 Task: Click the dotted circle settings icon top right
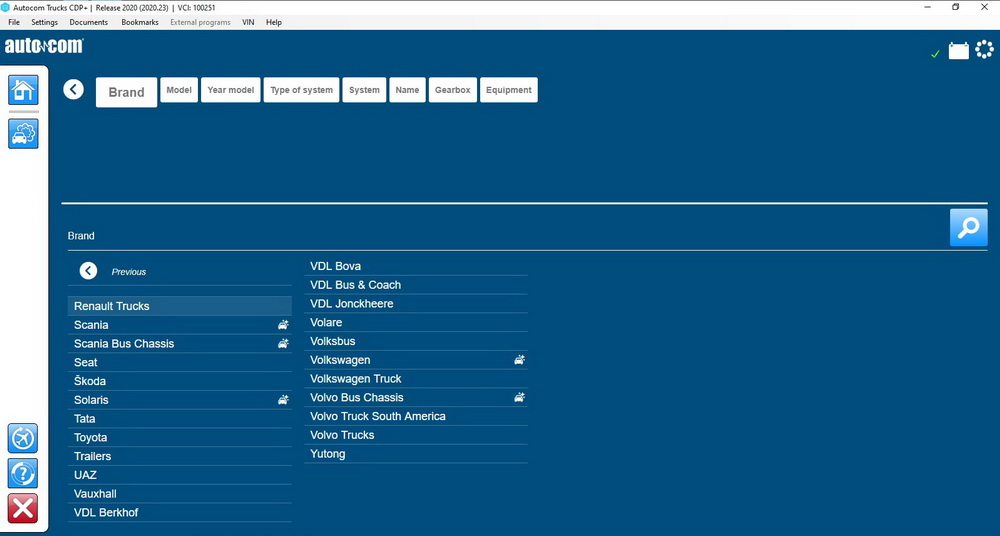point(985,50)
